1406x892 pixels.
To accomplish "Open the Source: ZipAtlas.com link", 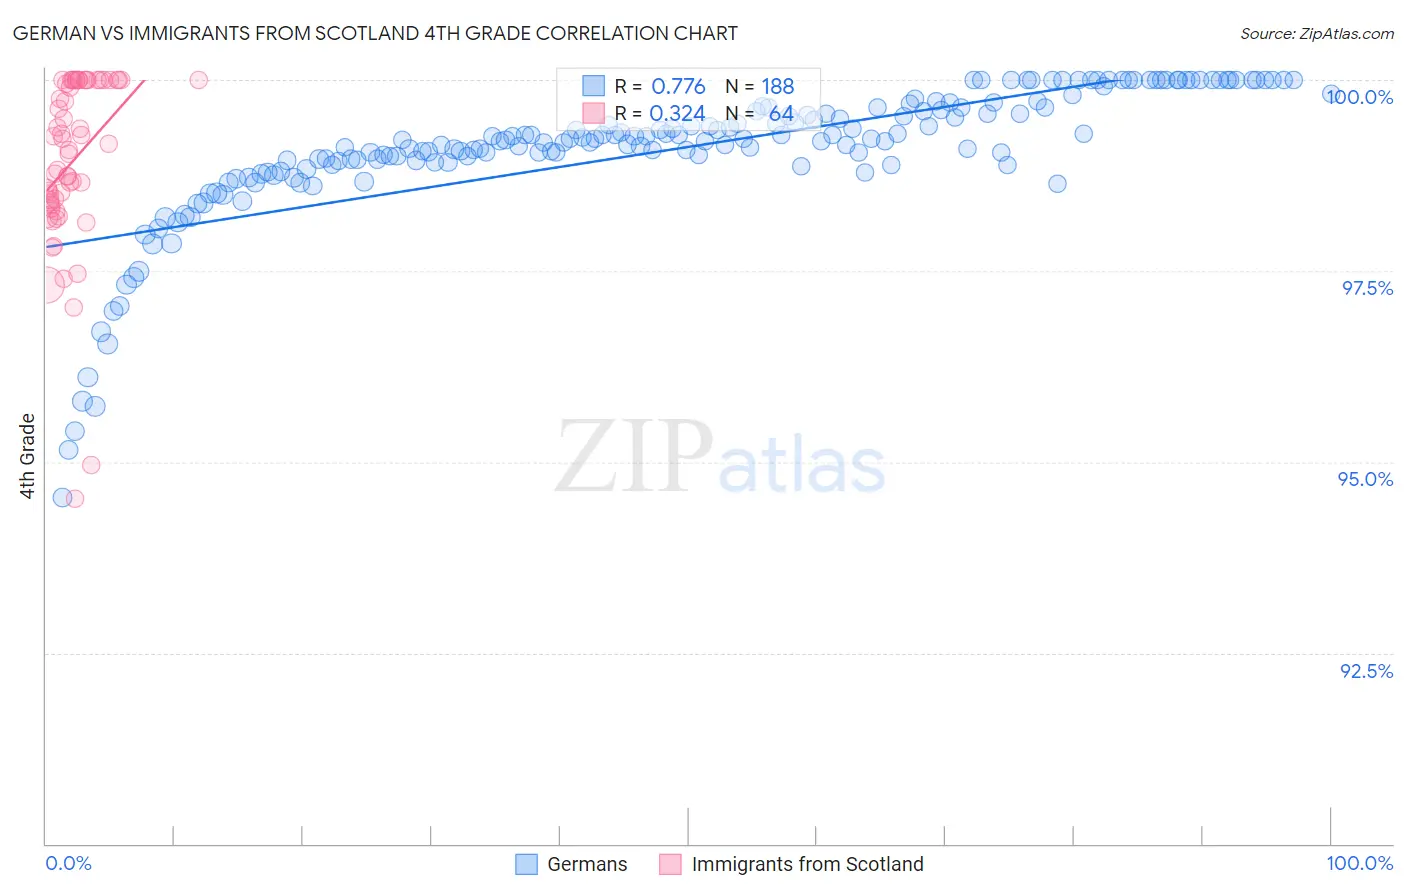I will pyautogui.click(x=1317, y=34).
